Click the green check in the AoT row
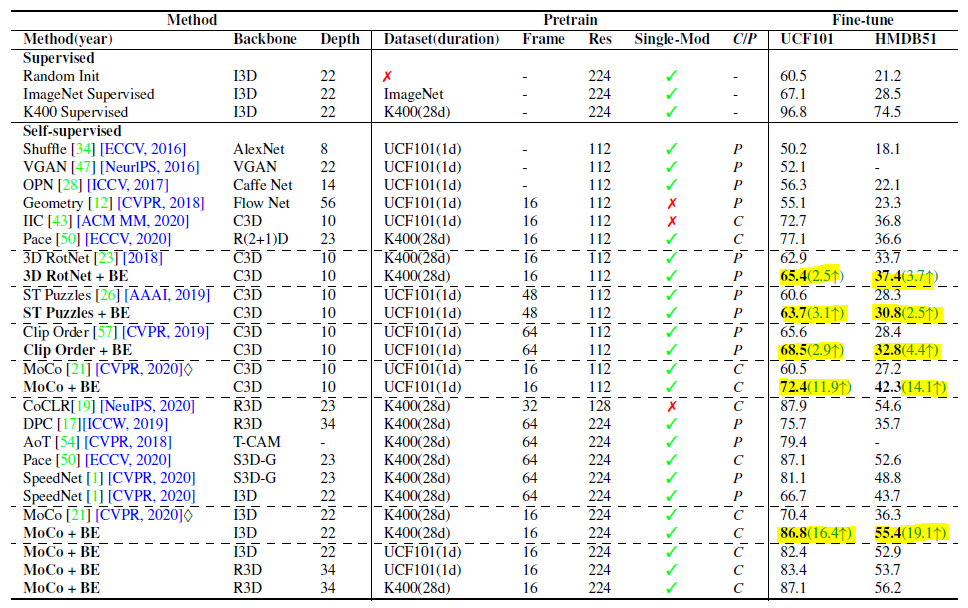The width and height of the screenshot is (968, 608). [x=672, y=441]
